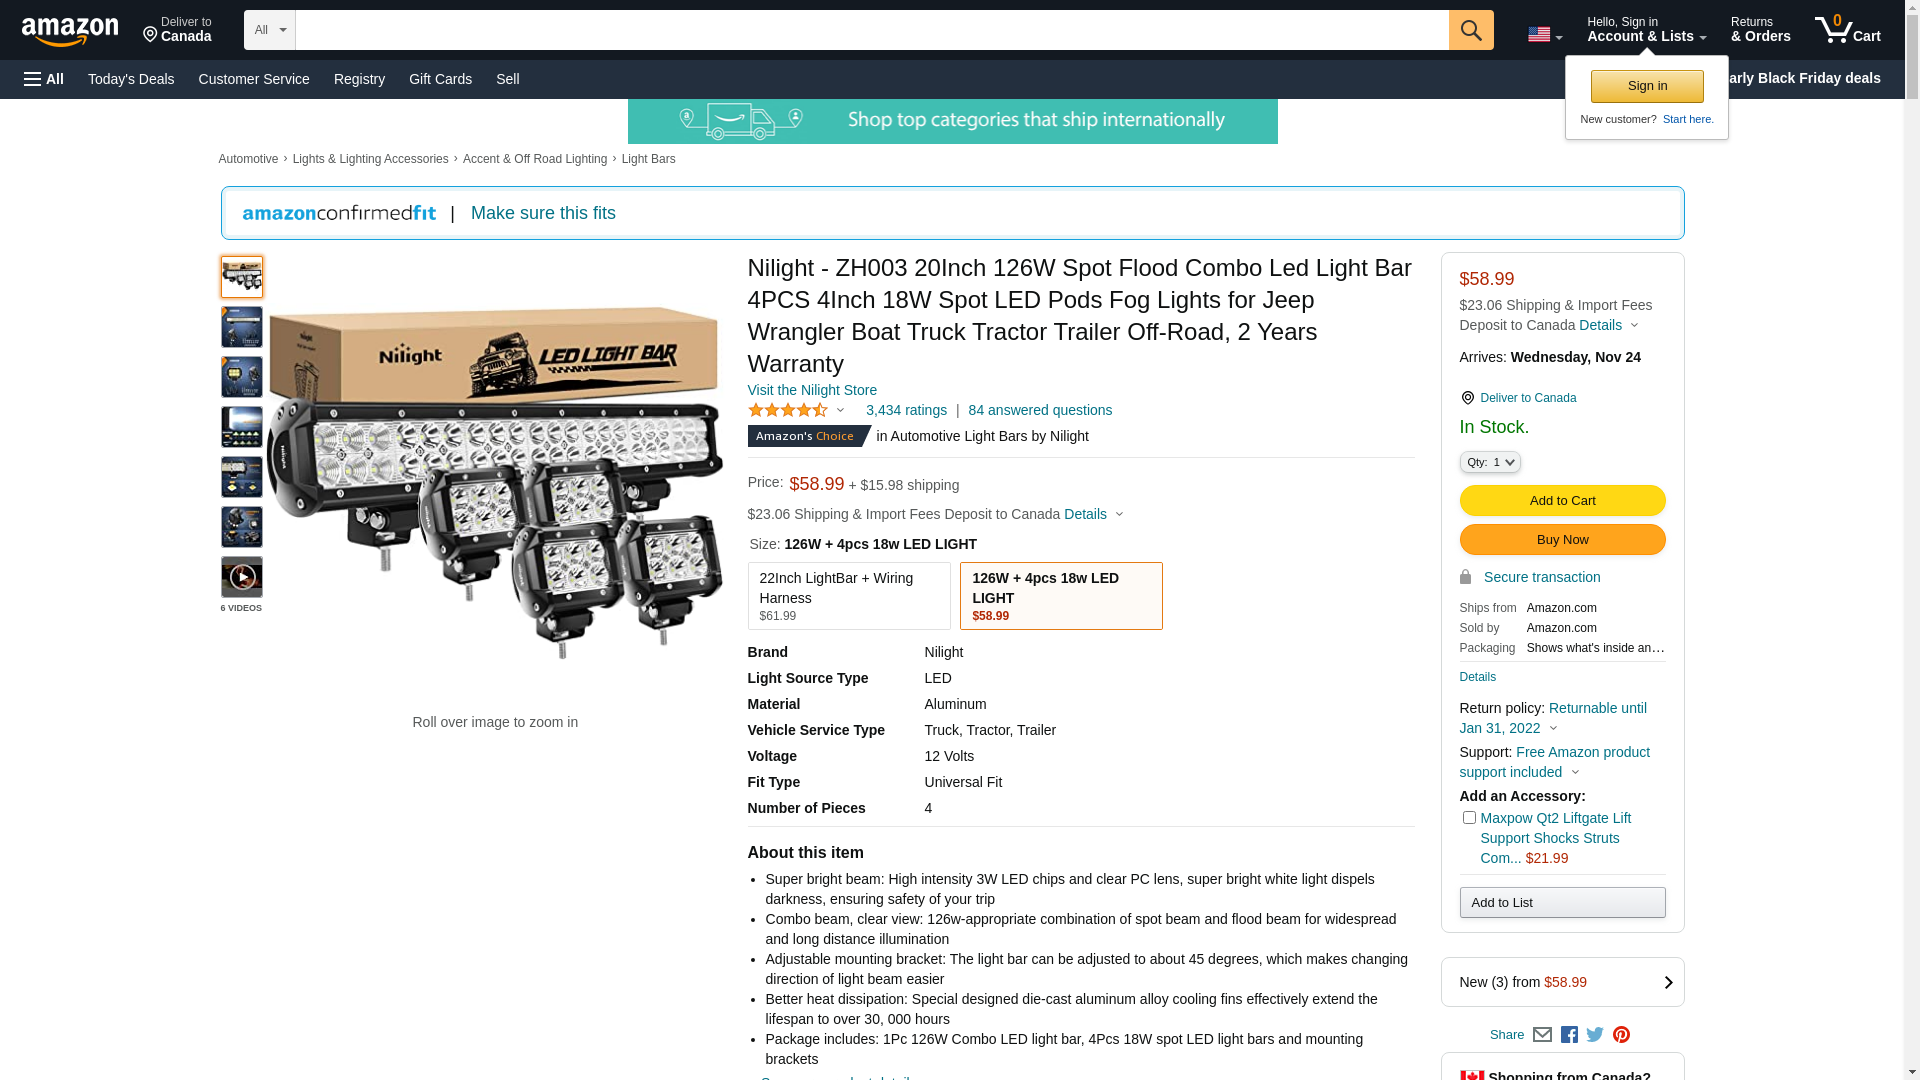Screen dimensions: 1920x1080
Task: Click the Add to Cart button
Action: pos(1563,501)
